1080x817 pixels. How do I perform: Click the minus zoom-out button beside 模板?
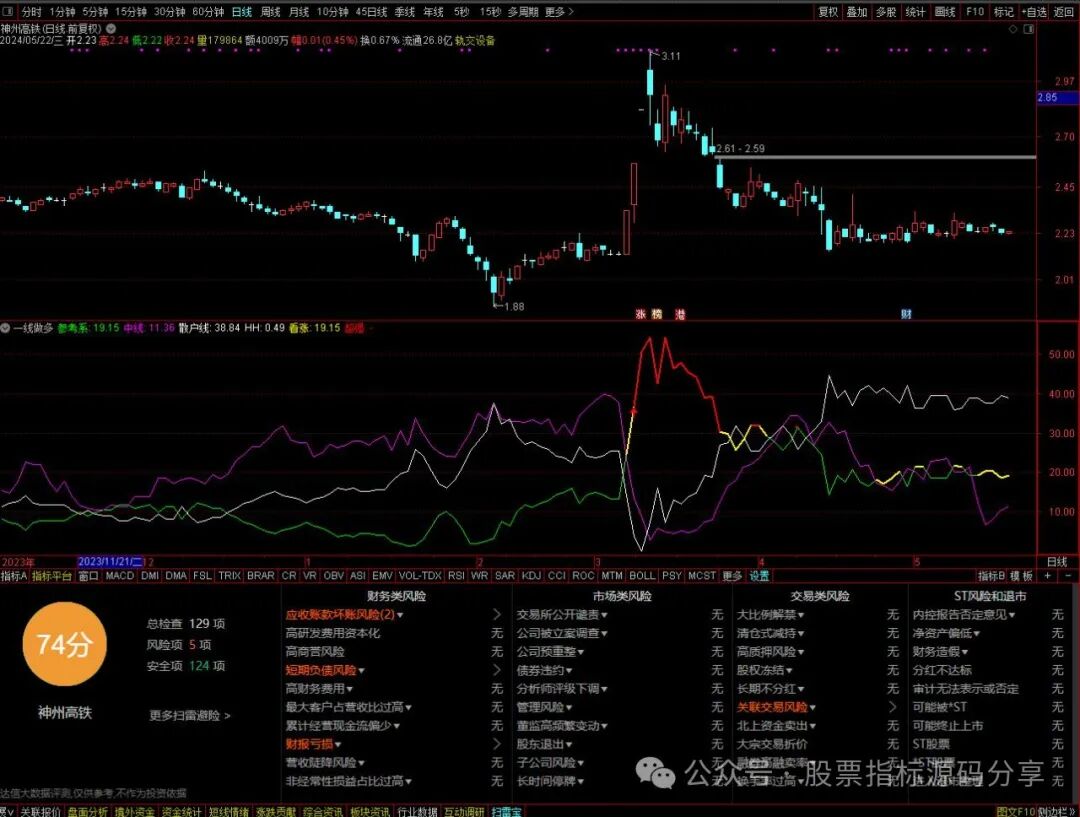click(x=1068, y=575)
